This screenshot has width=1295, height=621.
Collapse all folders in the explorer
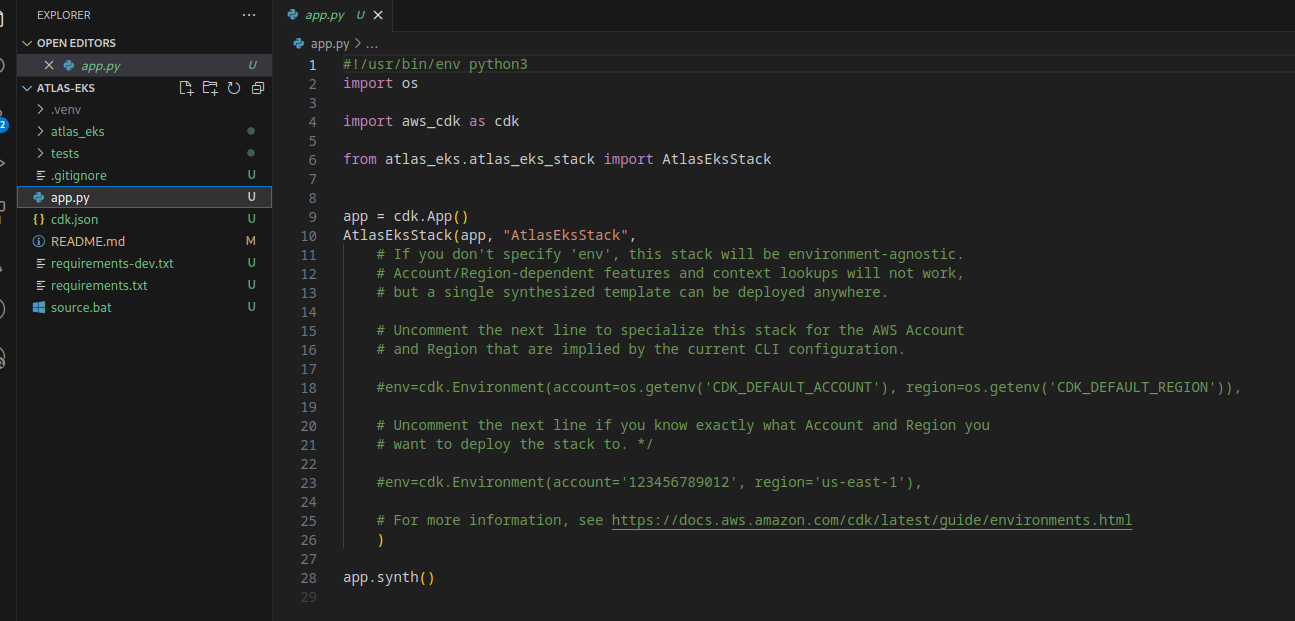[x=258, y=88]
